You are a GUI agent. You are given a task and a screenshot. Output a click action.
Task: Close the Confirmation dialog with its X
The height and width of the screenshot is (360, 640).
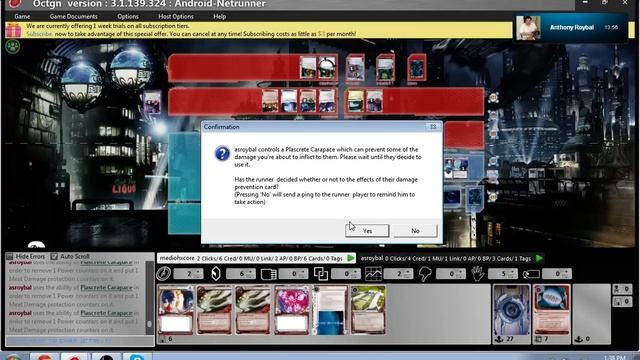pyautogui.click(x=433, y=127)
